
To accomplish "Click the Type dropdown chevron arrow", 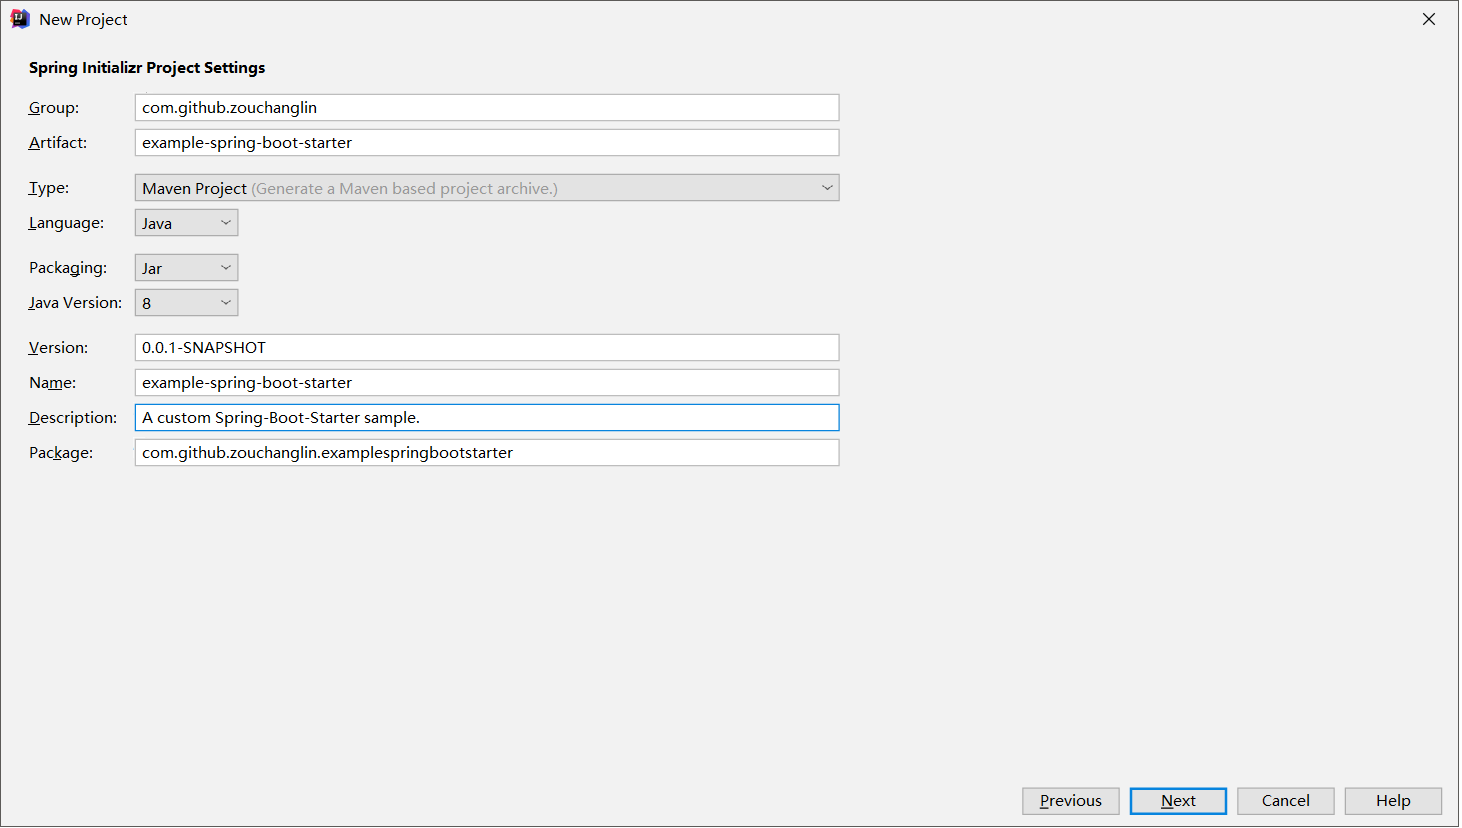I will click(x=827, y=188).
